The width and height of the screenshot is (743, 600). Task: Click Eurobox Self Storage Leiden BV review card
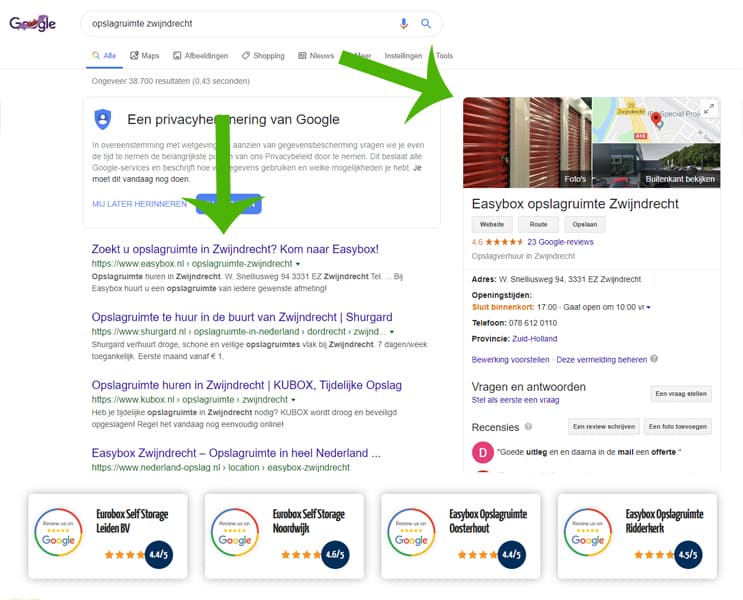pos(108,536)
